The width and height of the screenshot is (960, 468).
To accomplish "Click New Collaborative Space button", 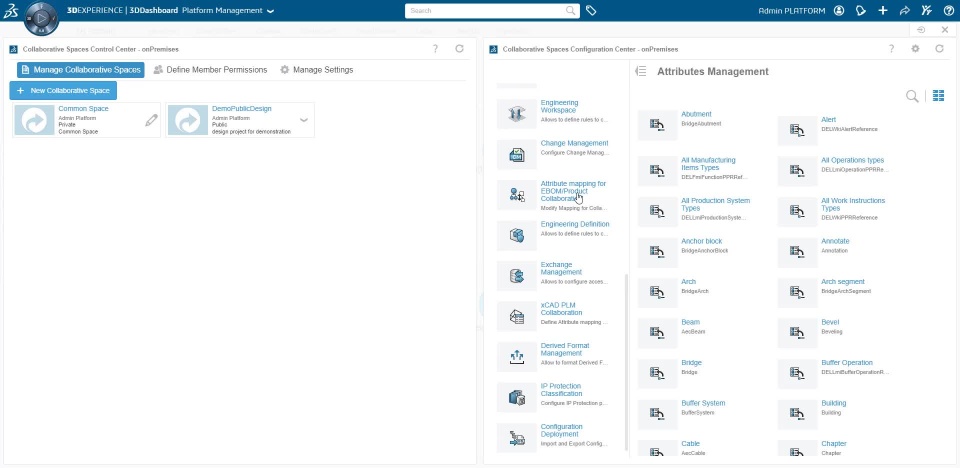I will 63,91.
